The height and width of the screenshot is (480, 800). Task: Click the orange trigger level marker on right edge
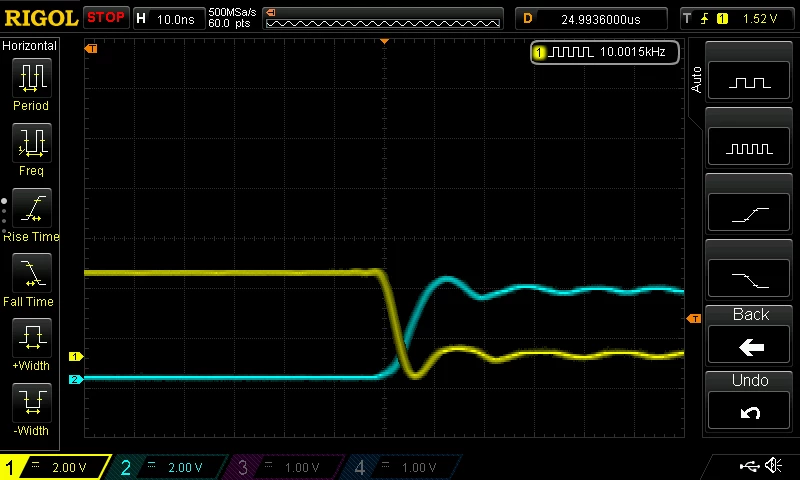tap(694, 319)
